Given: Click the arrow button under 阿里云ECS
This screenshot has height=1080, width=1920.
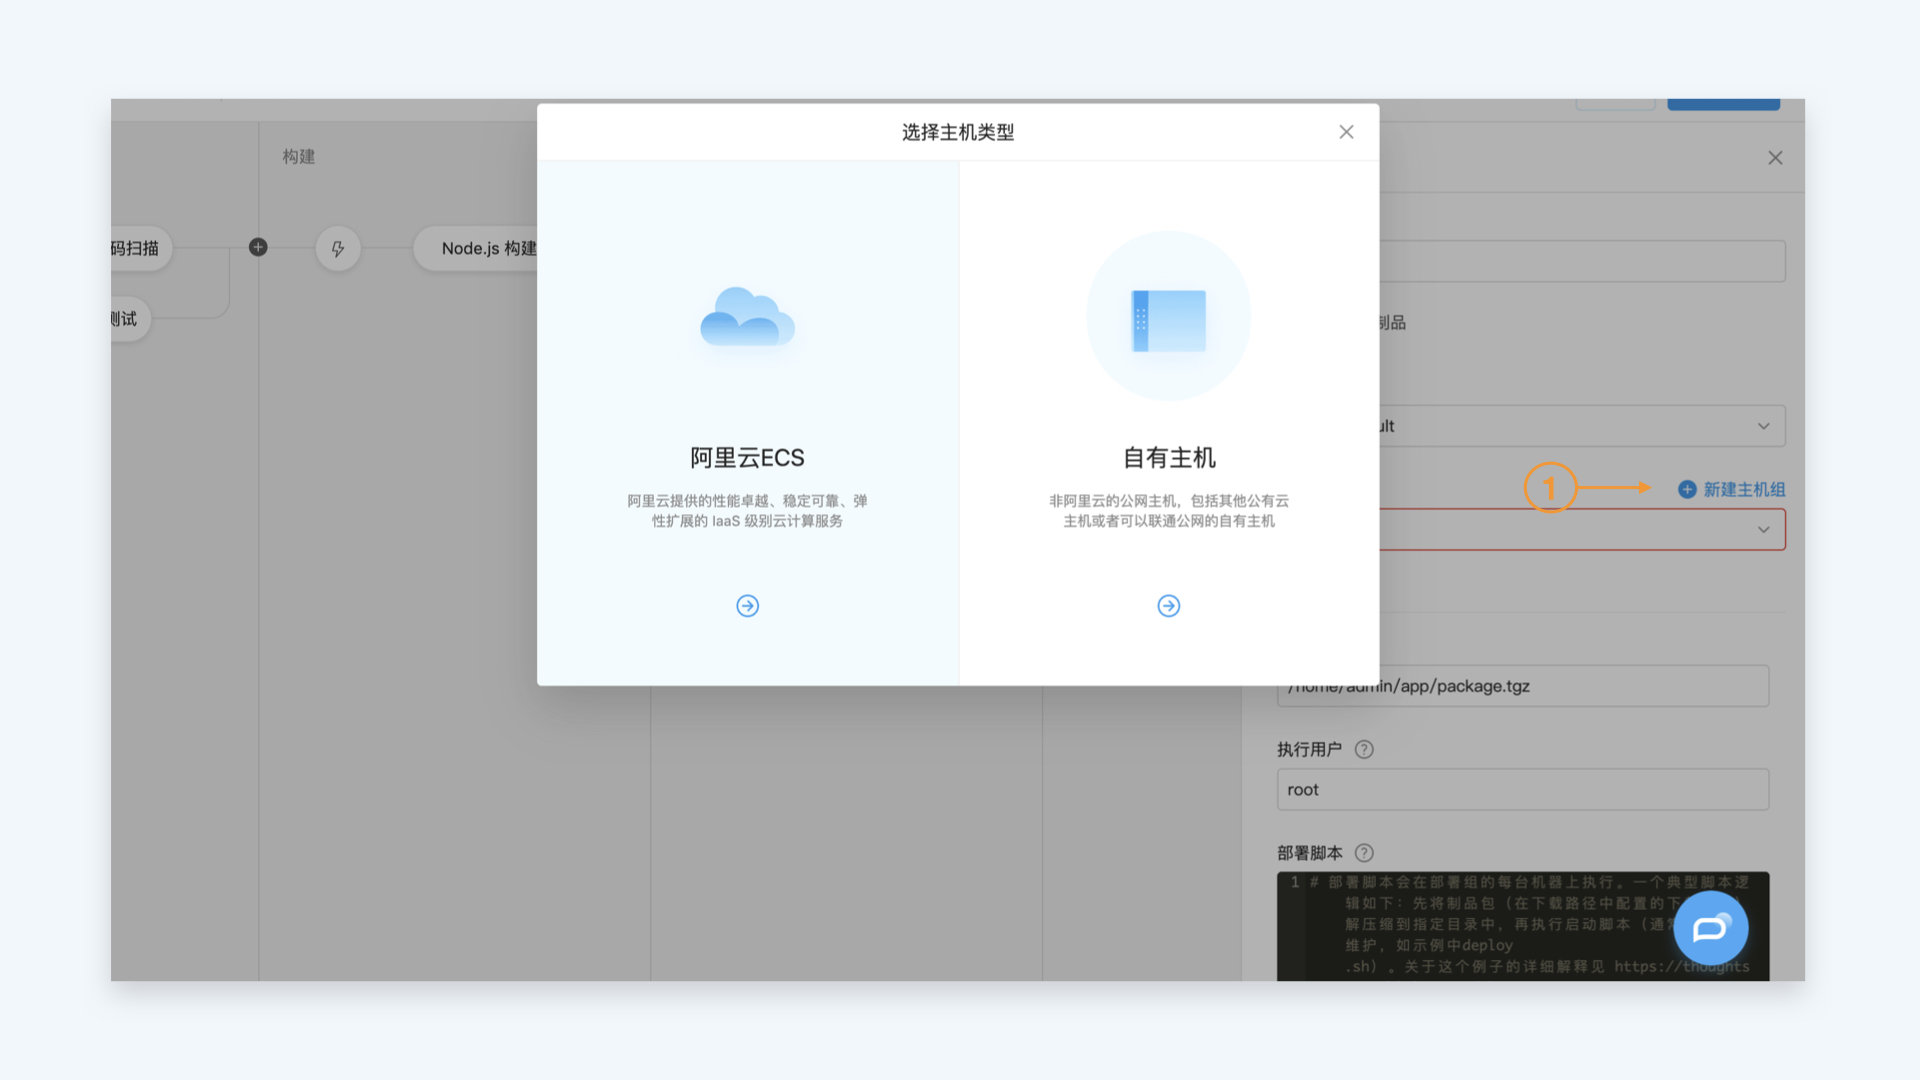Looking at the screenshot, I should click(x=747, y=606).
